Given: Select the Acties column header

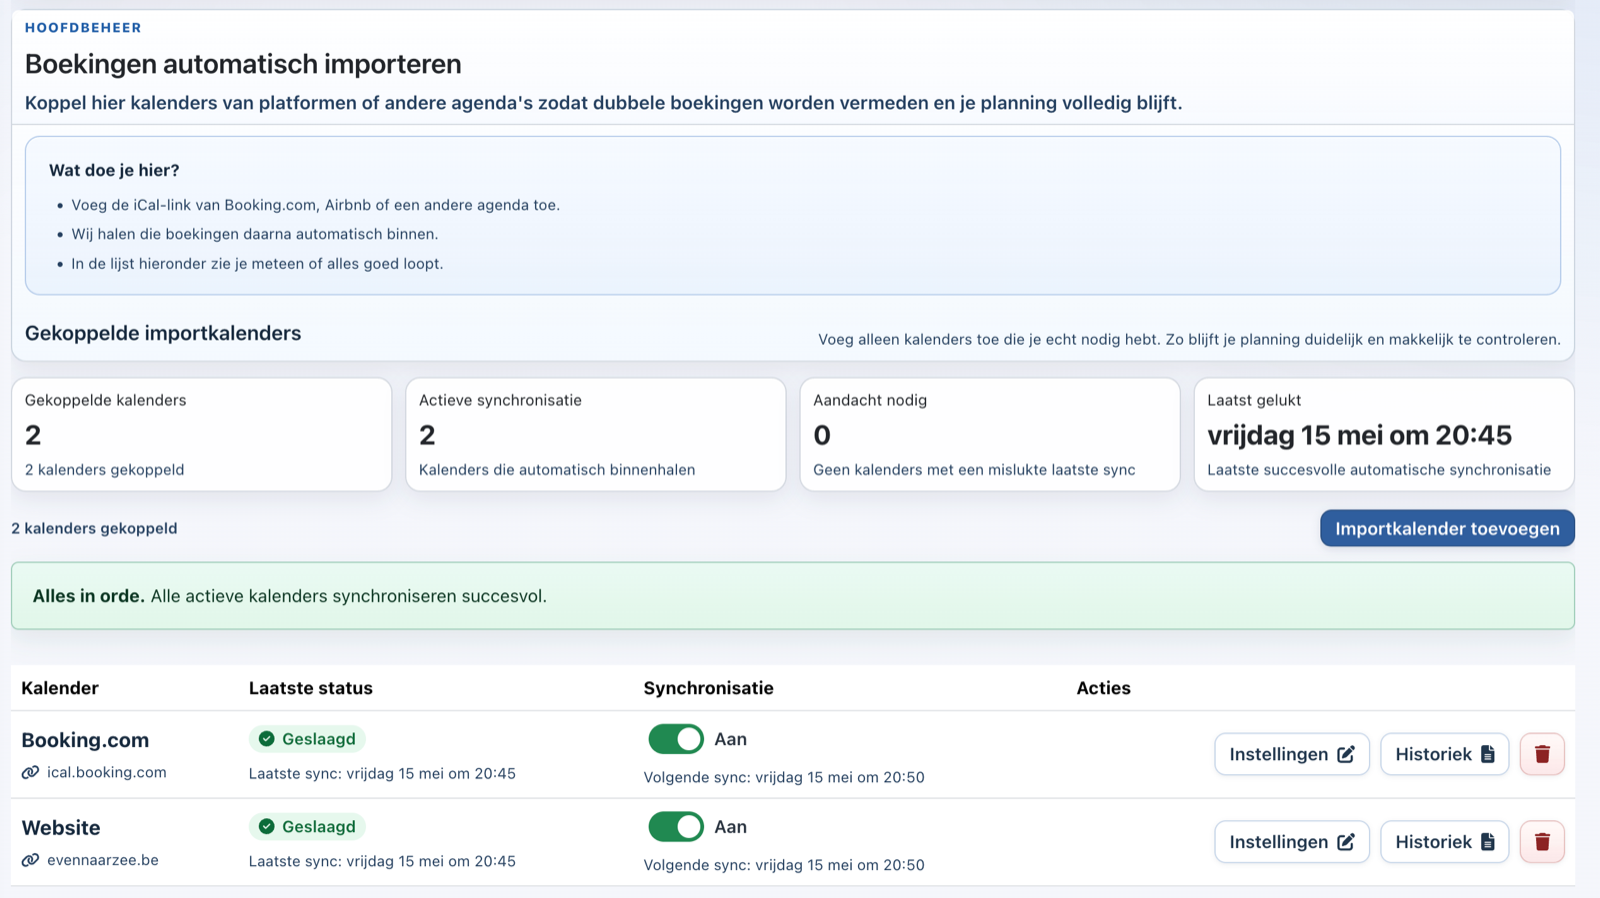Looking at the screenshot, I should 1104,688.
